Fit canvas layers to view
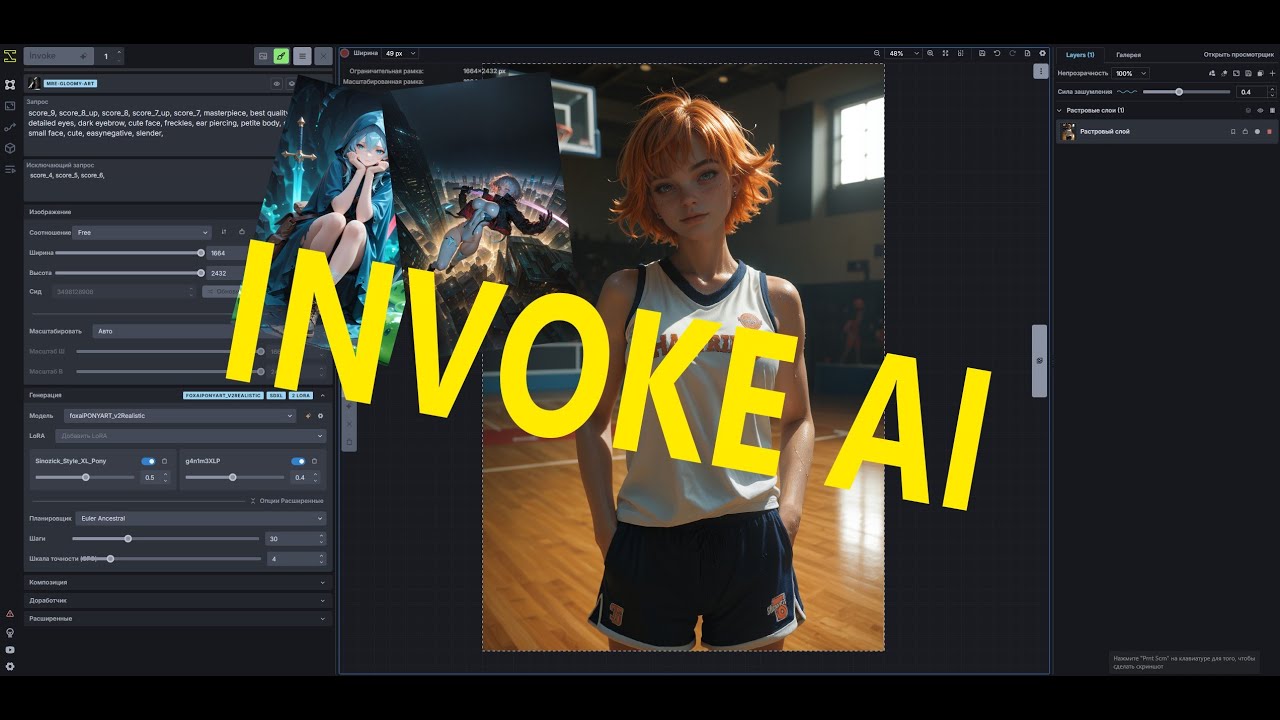1280x720 pixels. click(x=945, y=53)
